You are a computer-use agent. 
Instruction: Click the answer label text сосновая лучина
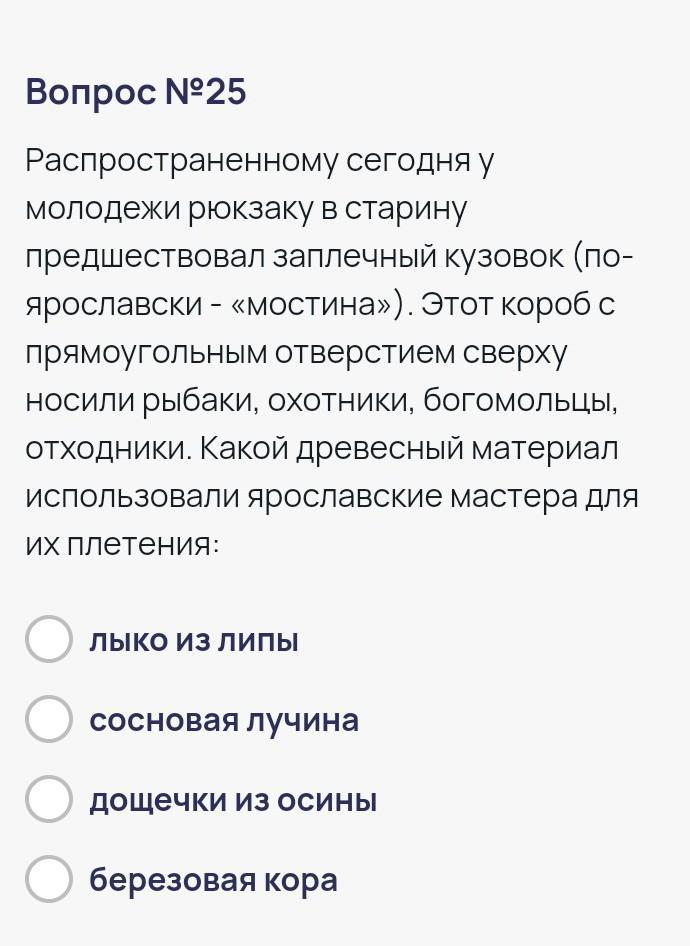point(224,720)
